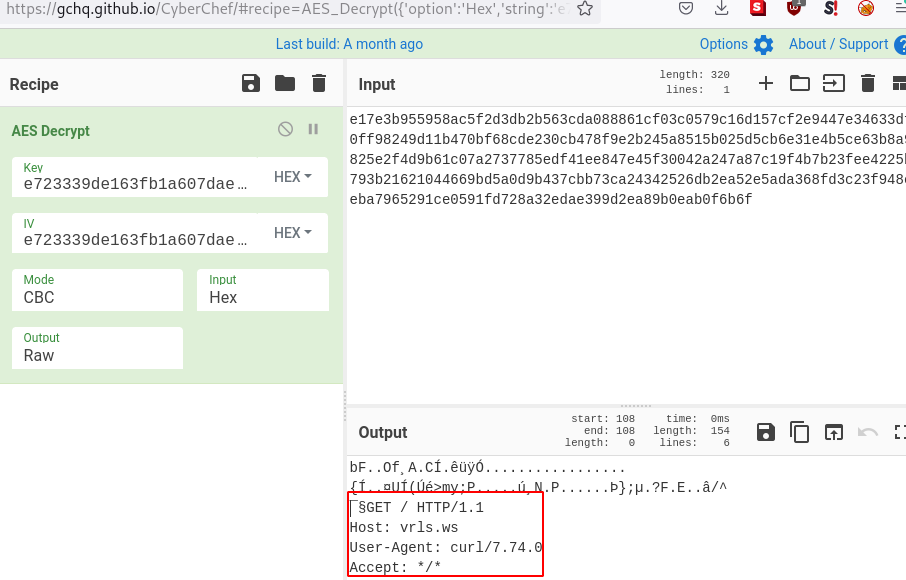Clear input with the trash icon
The image size is (906, 580).
[868, 83]
